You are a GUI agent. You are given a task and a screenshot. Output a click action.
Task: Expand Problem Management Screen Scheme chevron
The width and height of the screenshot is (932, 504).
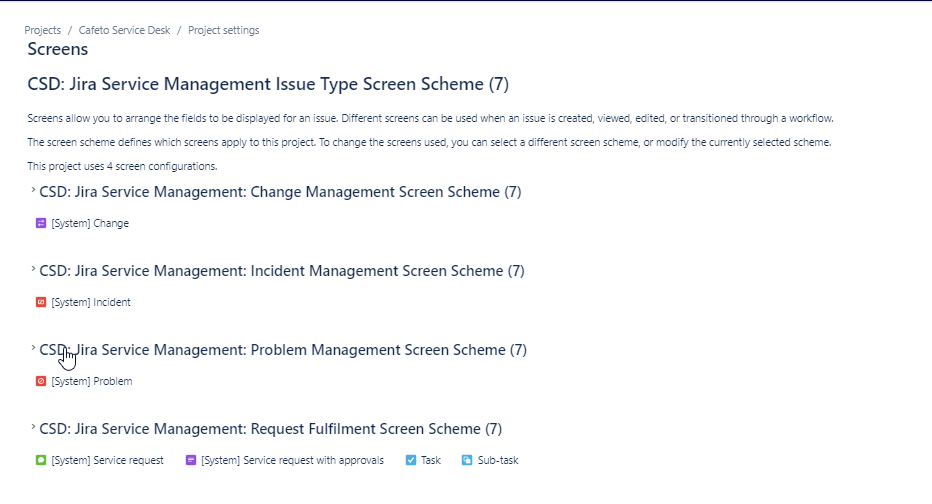(x=33, y=348)
